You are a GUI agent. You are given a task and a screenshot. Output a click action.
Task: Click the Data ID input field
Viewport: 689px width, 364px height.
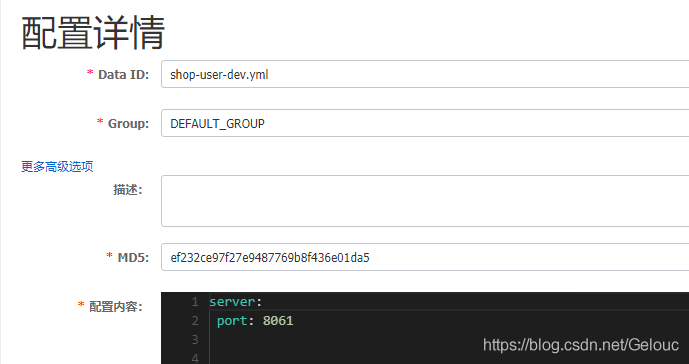[x=425, y=74]
